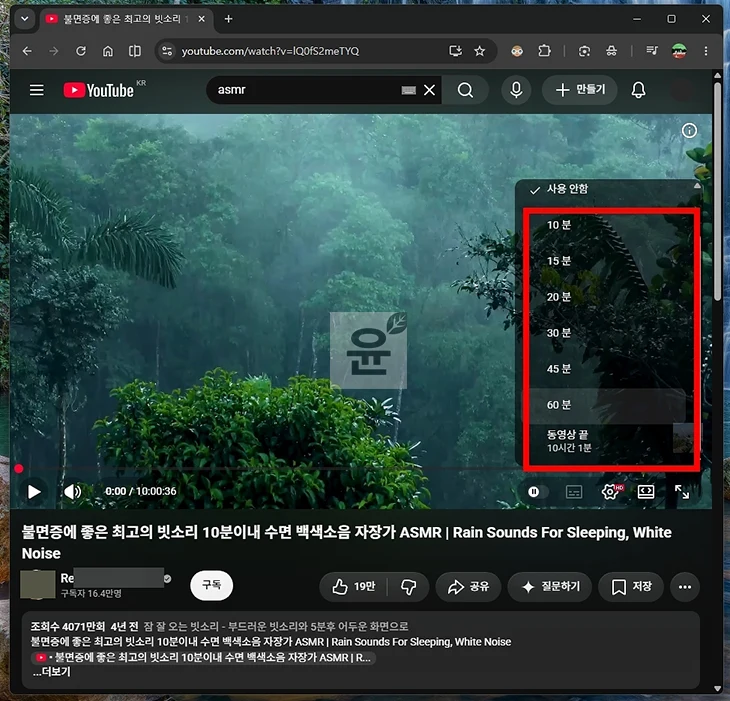Dislike the video
The image size is (730, 701).
point(408,586)
